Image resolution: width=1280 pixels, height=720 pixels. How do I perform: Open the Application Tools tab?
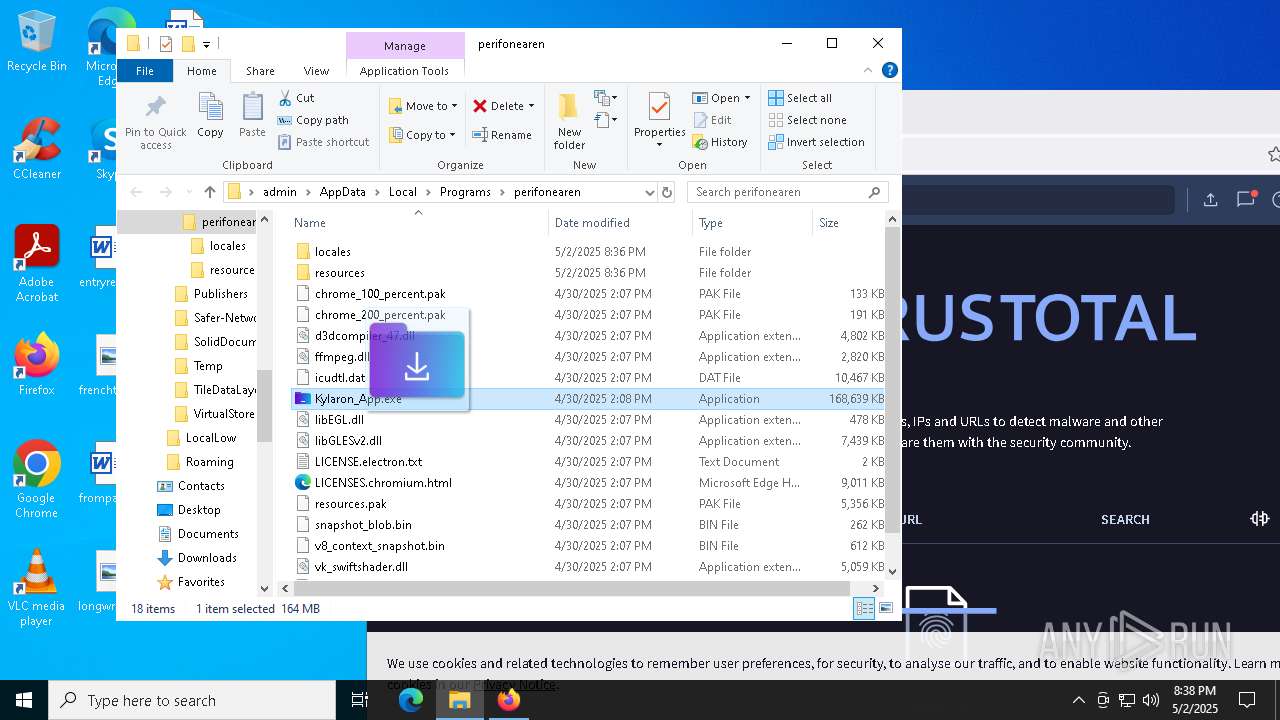tap(404, 71)
